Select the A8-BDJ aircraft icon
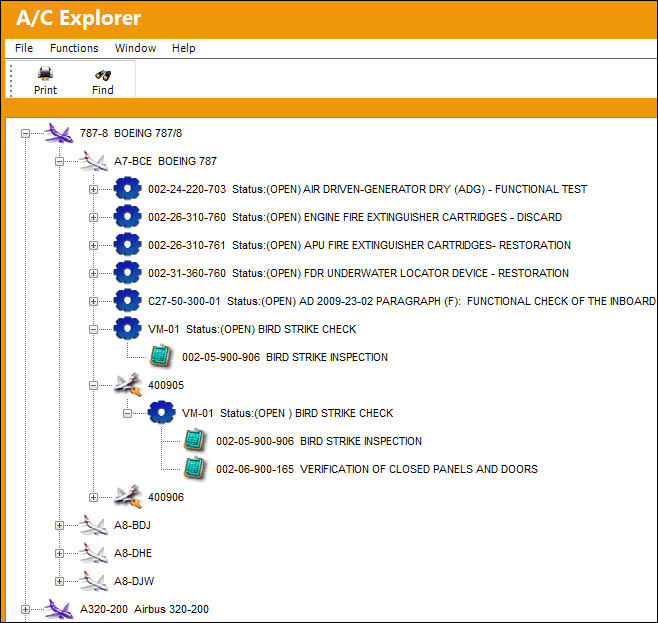 pyautogui.click(x=93, y=525)
